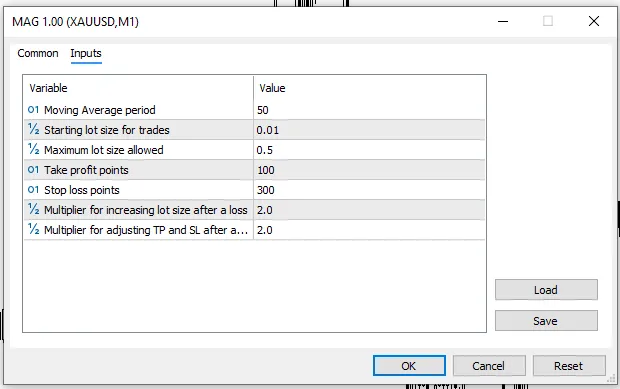Viewport: 620px width, 389px height.
Task: Load an input preset file
Action: pyautogui.click(x=546, y=290)
